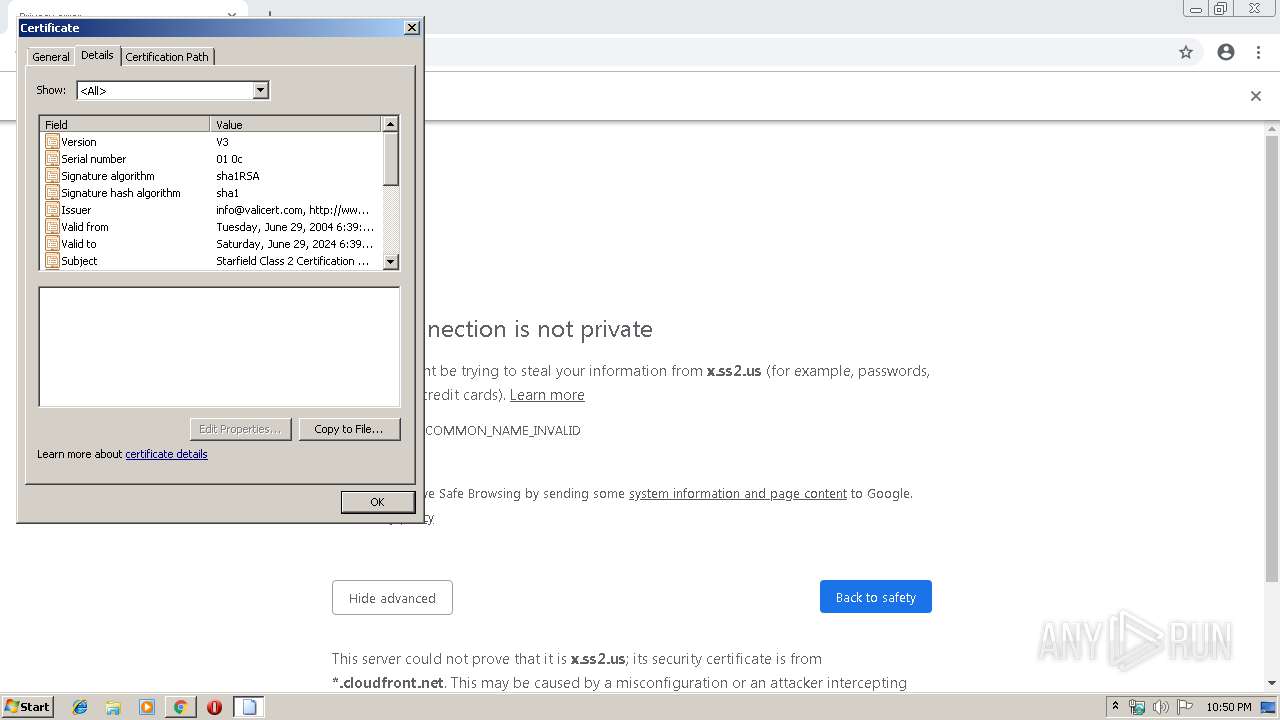Viewport: 1280px width, 720px height.
Task: Open system information and page content link
Action: (x=738, y=493)
